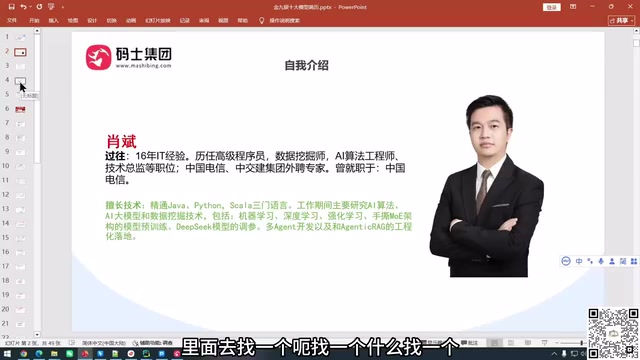
Task: Start Slide Show view icon in status bar
Action: coord(544,343)
